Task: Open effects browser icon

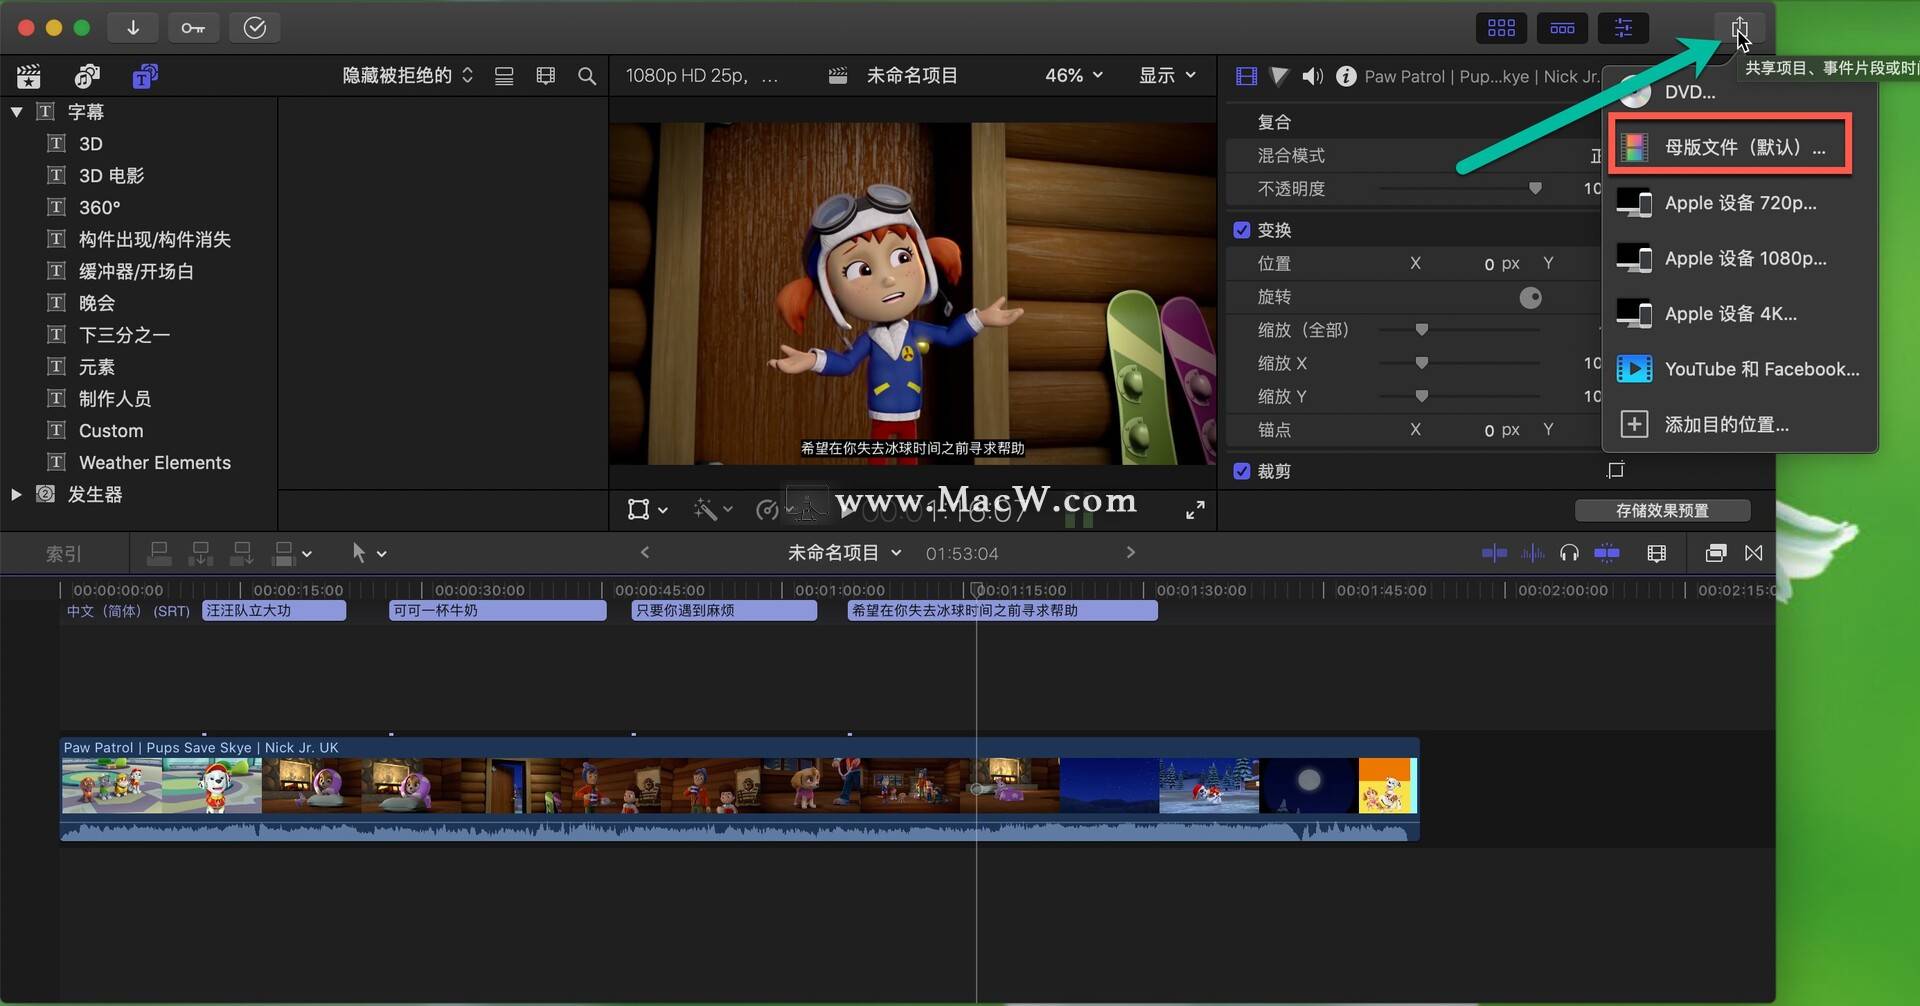Action: [1715, 553]
